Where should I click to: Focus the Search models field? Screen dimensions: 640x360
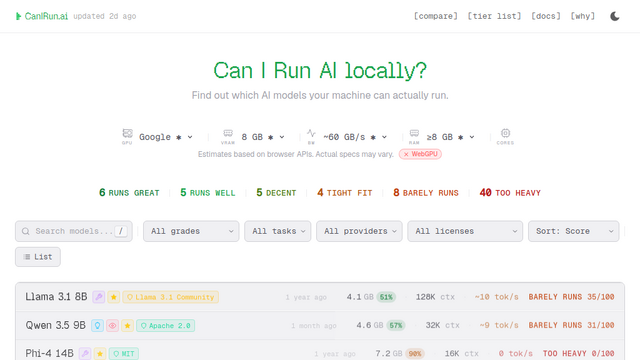pos(74,231)
